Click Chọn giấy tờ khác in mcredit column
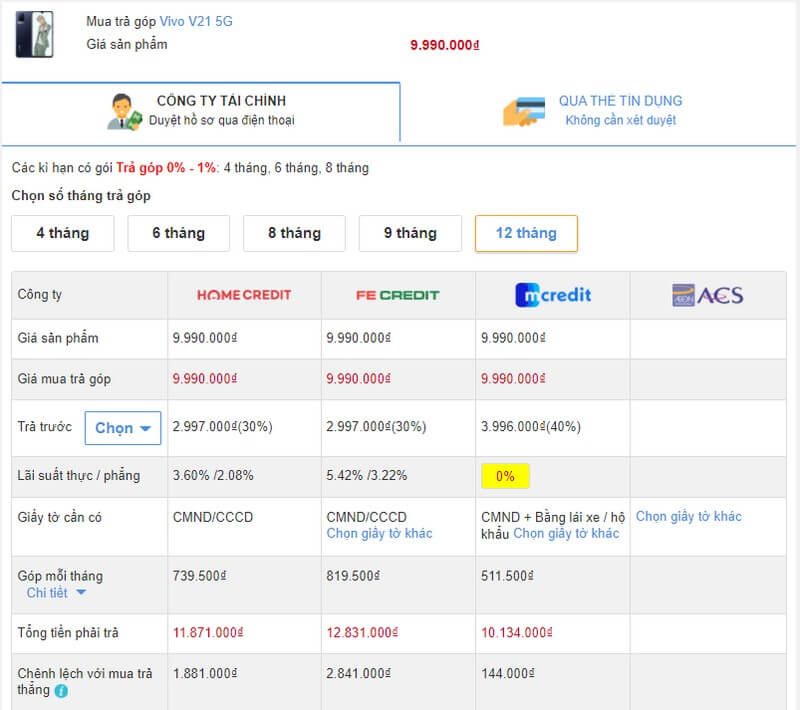 [566, 534]
